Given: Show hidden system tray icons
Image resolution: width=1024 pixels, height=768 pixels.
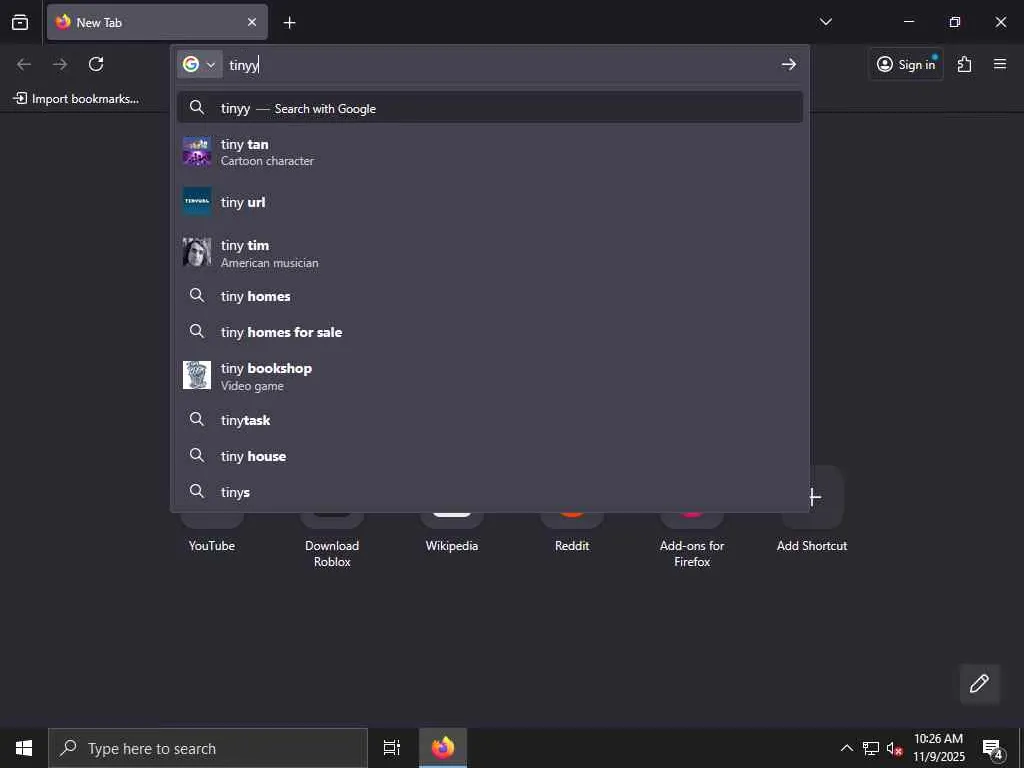Looking at the screenshot, I should 846,748.
